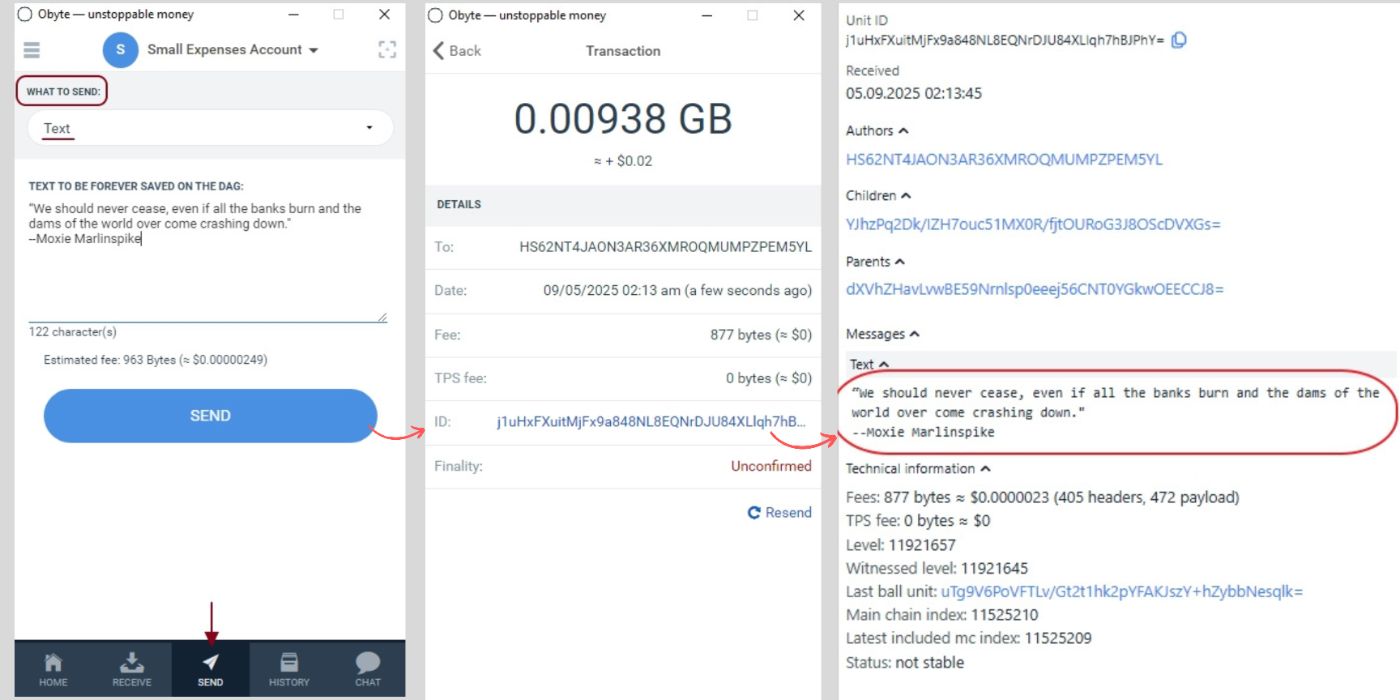Open the Receive tab in bottom bar
Screen dimensions: 1400x700
point(132,669)
